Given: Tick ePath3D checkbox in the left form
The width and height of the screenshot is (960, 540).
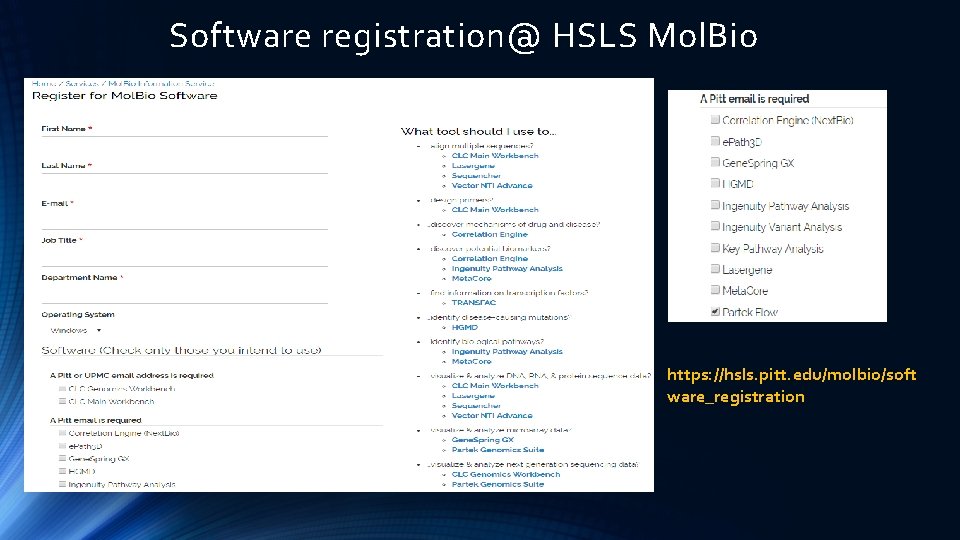Looking at the screenshot, I should click(x=62, y=446).
